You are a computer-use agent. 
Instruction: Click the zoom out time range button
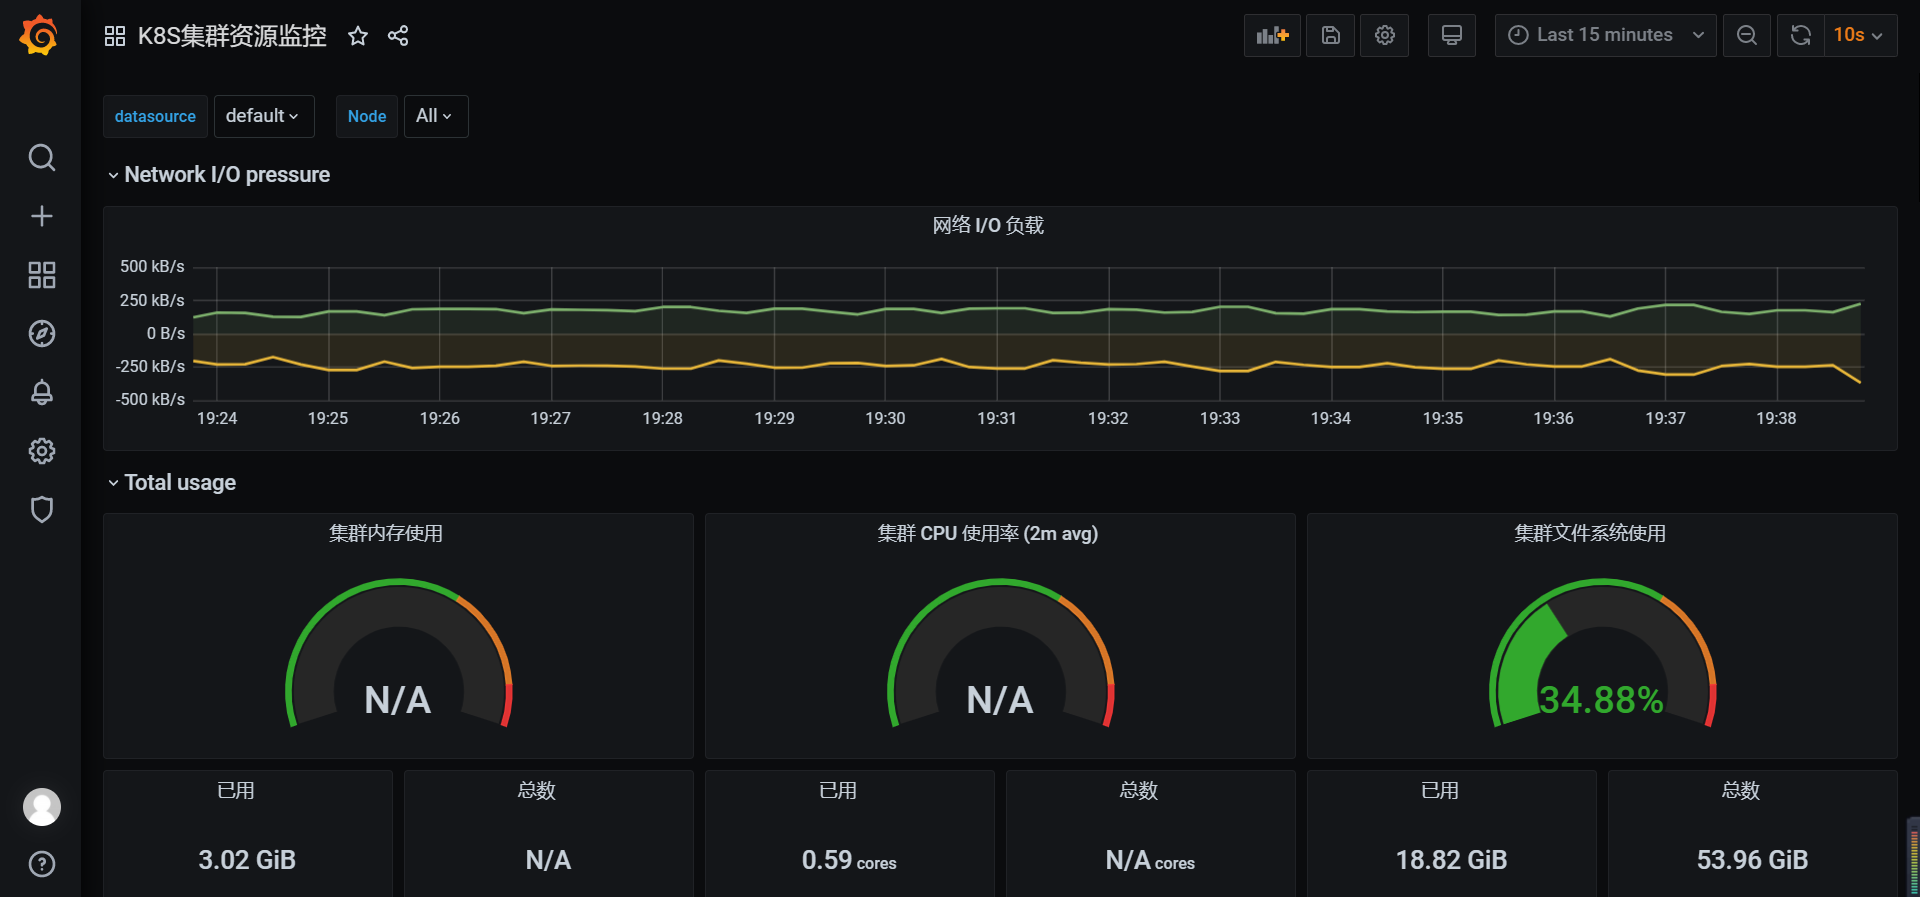[x=1746, y=36]
